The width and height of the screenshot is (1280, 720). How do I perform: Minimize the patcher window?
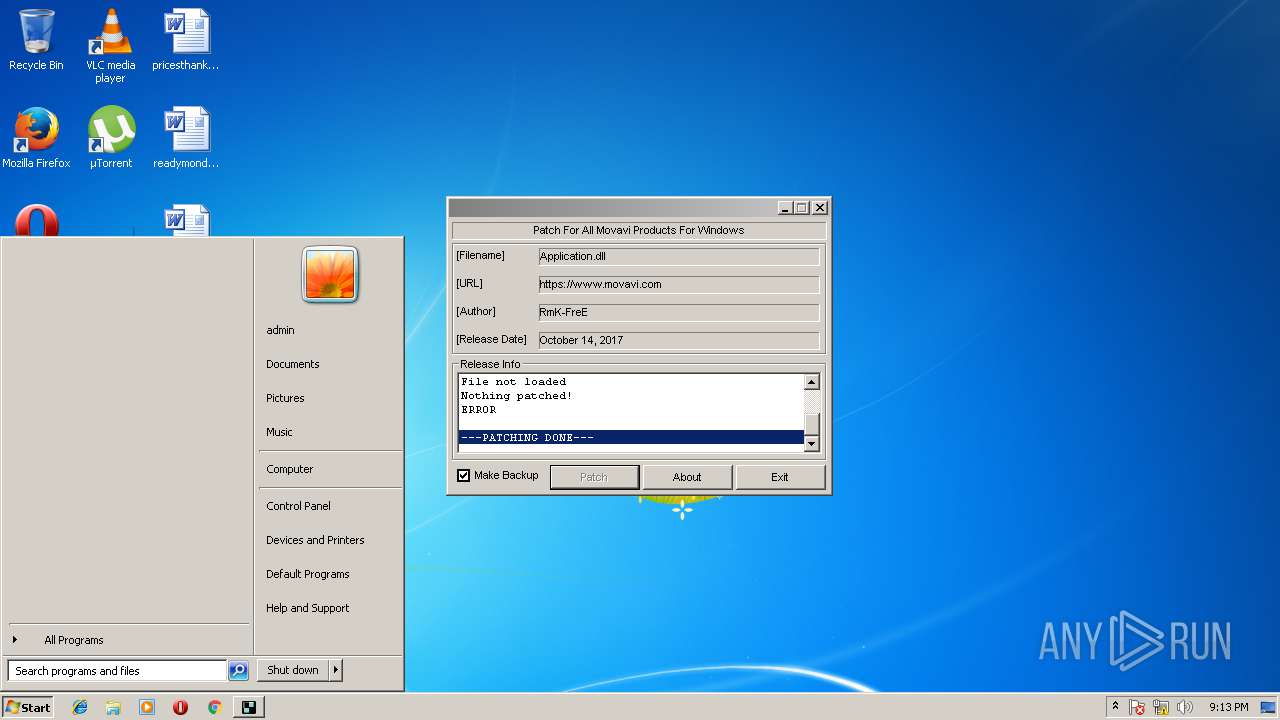click(786, 208)
